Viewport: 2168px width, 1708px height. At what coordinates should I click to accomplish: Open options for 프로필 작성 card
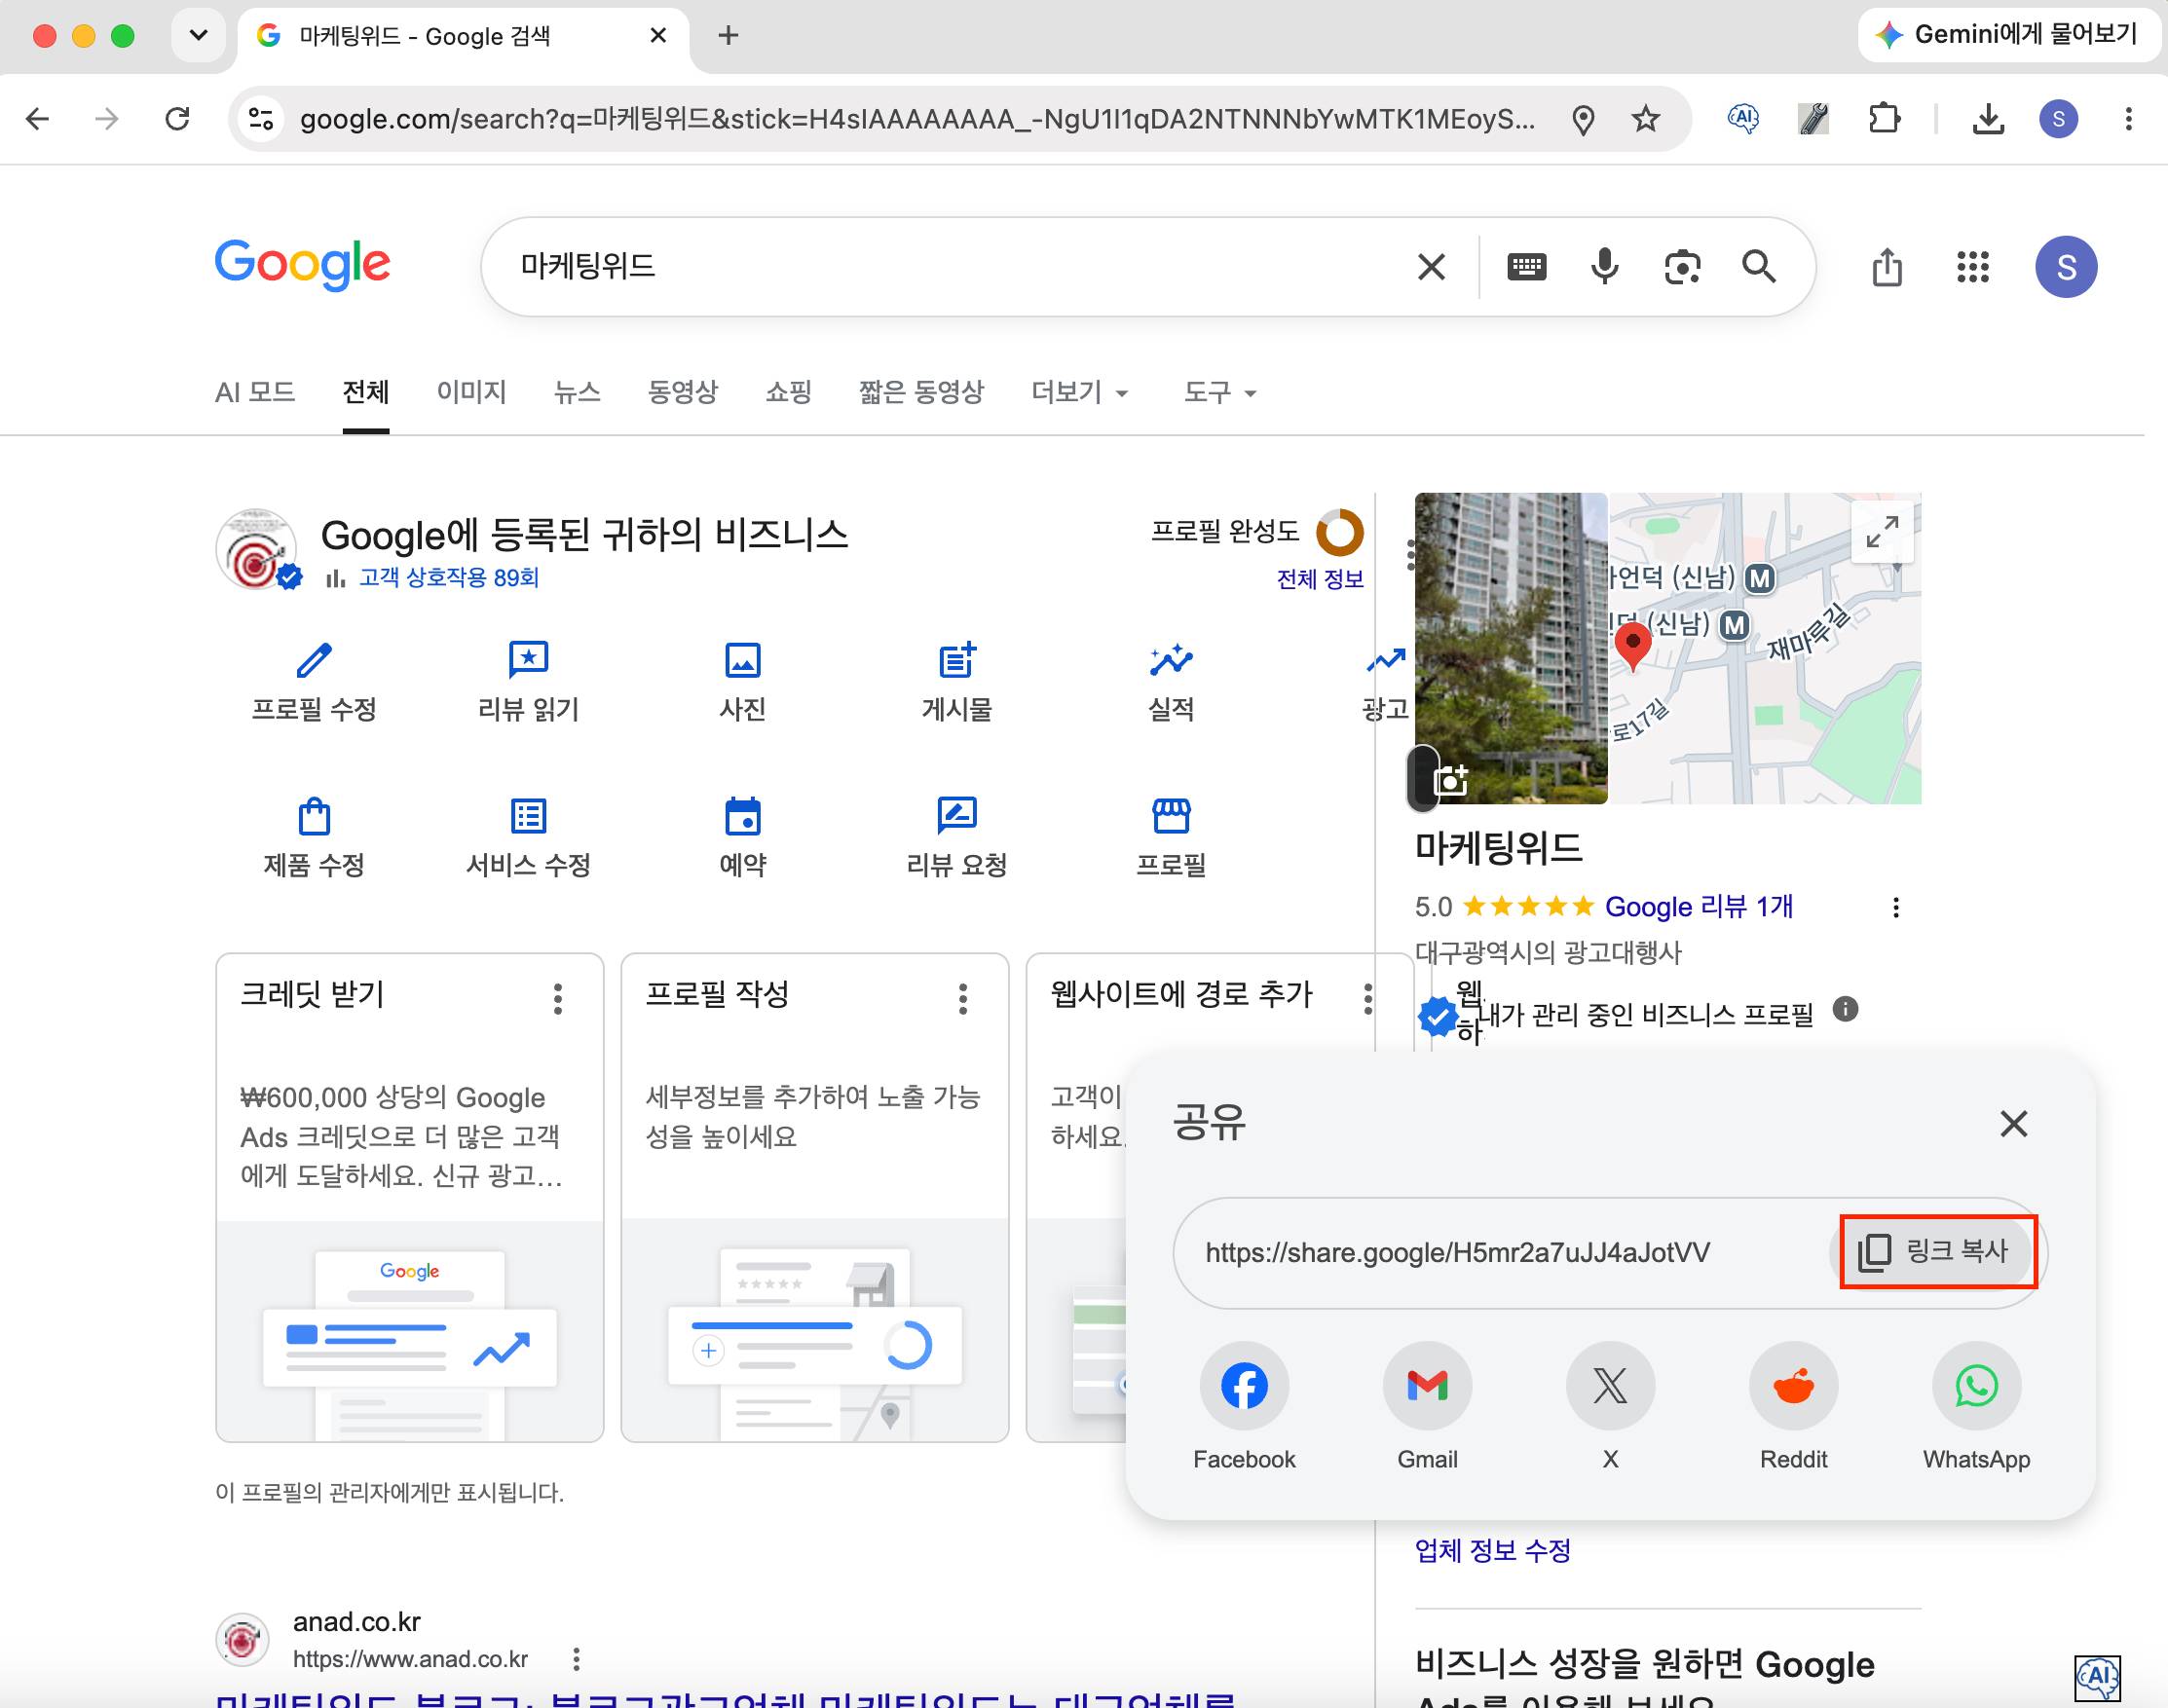[x=963, y=998]
